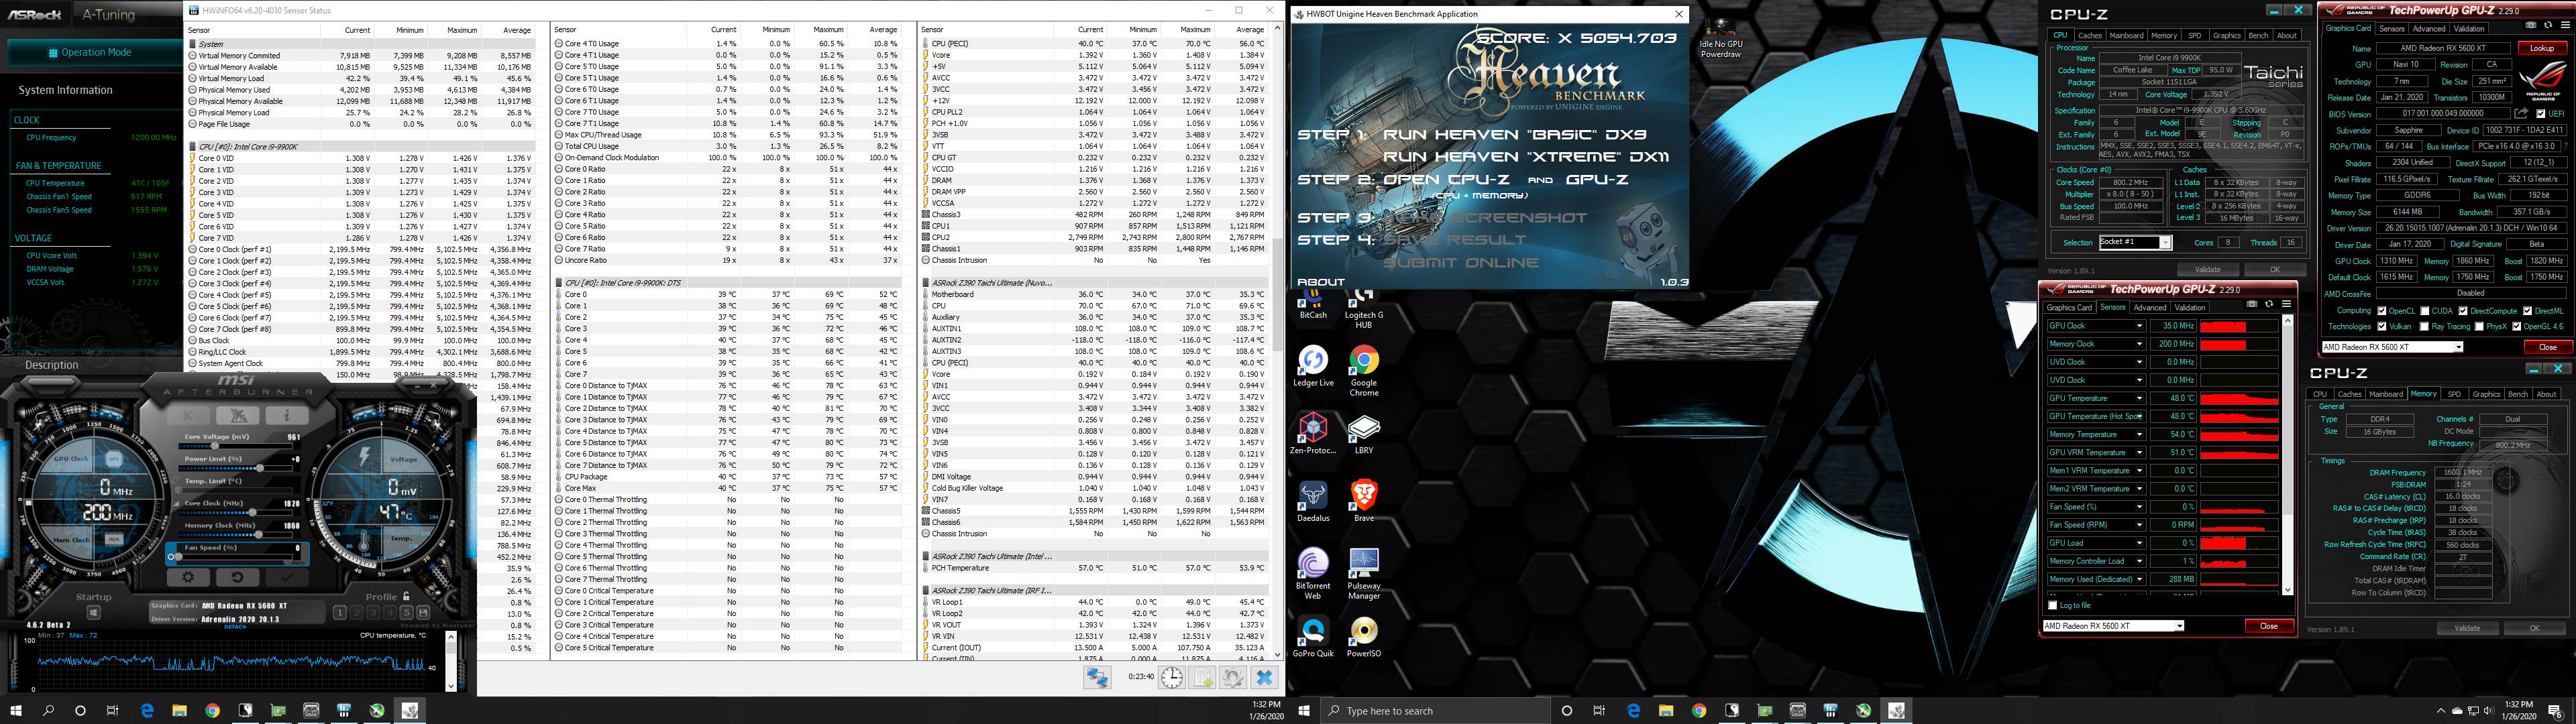This screenshot has width=2576, height=724.
Task: Click Validate button in upper CPU-Z
Action: pyautogui.click(x=2207, y=269)
